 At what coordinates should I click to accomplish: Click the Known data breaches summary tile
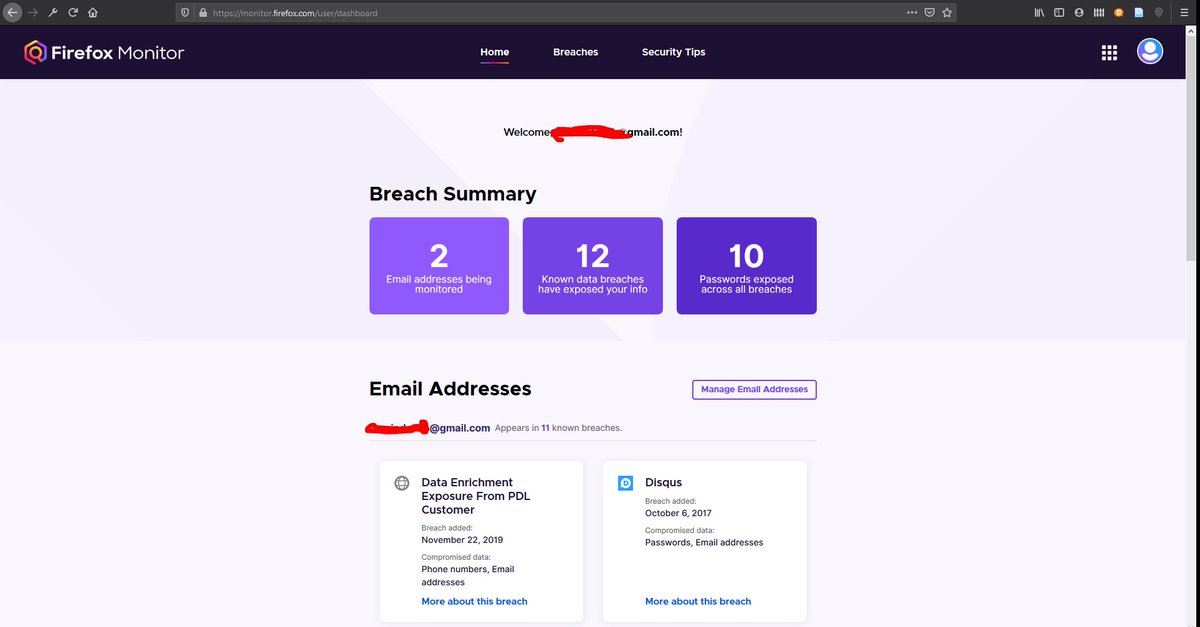click(592, 265)
